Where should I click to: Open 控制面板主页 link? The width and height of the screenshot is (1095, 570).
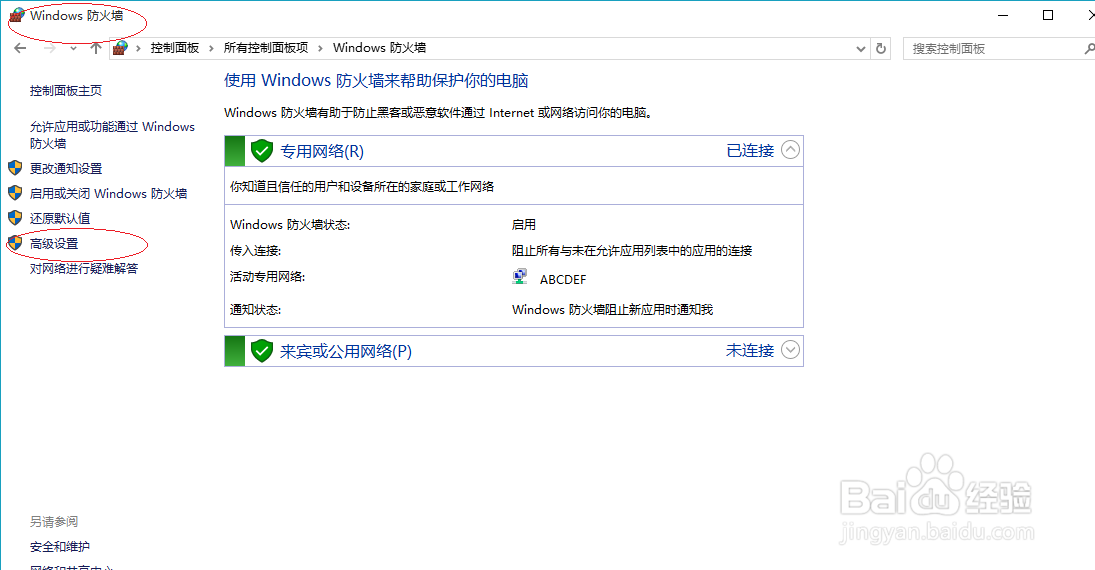[x=66, y=91]
